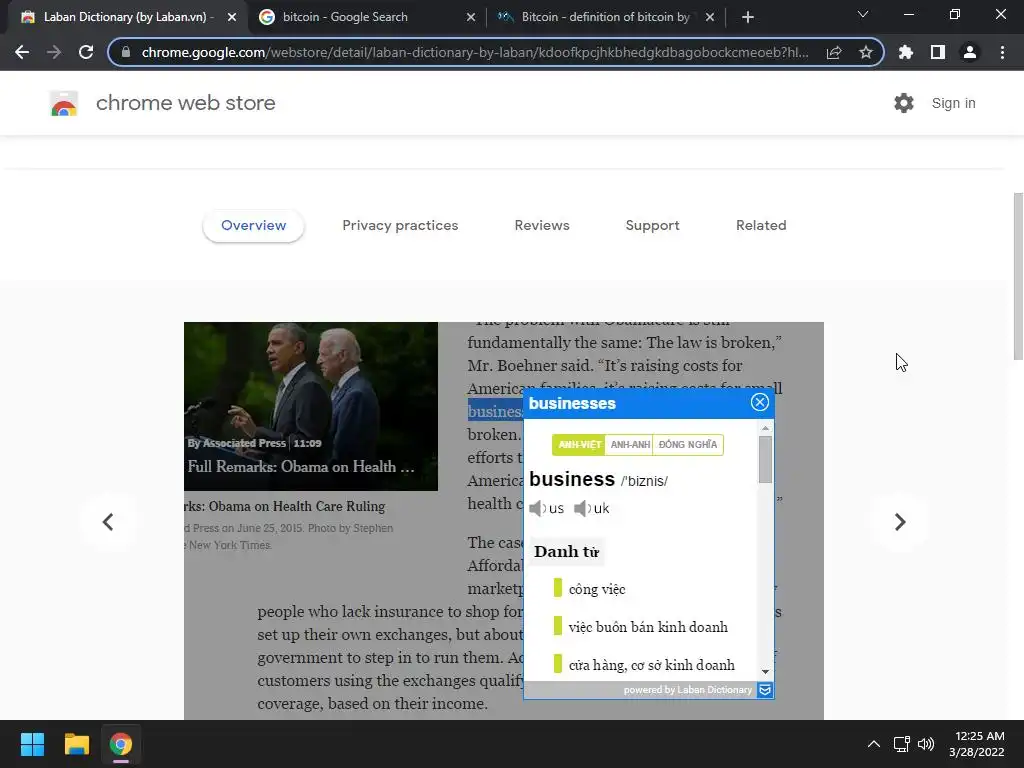Select the ANH-VIỆT dictionary mode
The image size is (1024, 768).
click(579, 445)
